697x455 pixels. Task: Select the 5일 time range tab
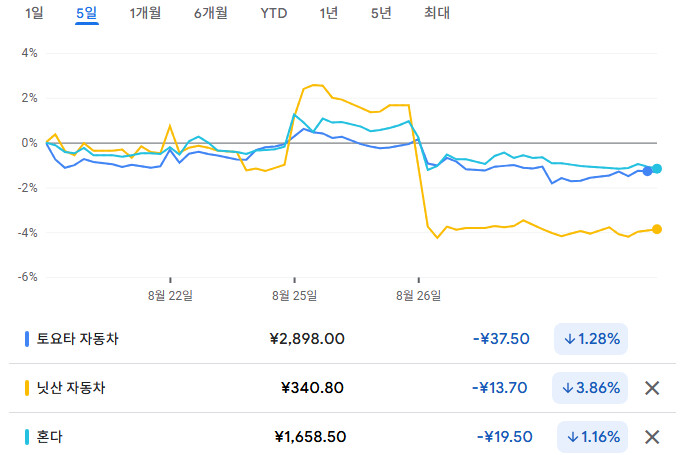click(87, 13)
